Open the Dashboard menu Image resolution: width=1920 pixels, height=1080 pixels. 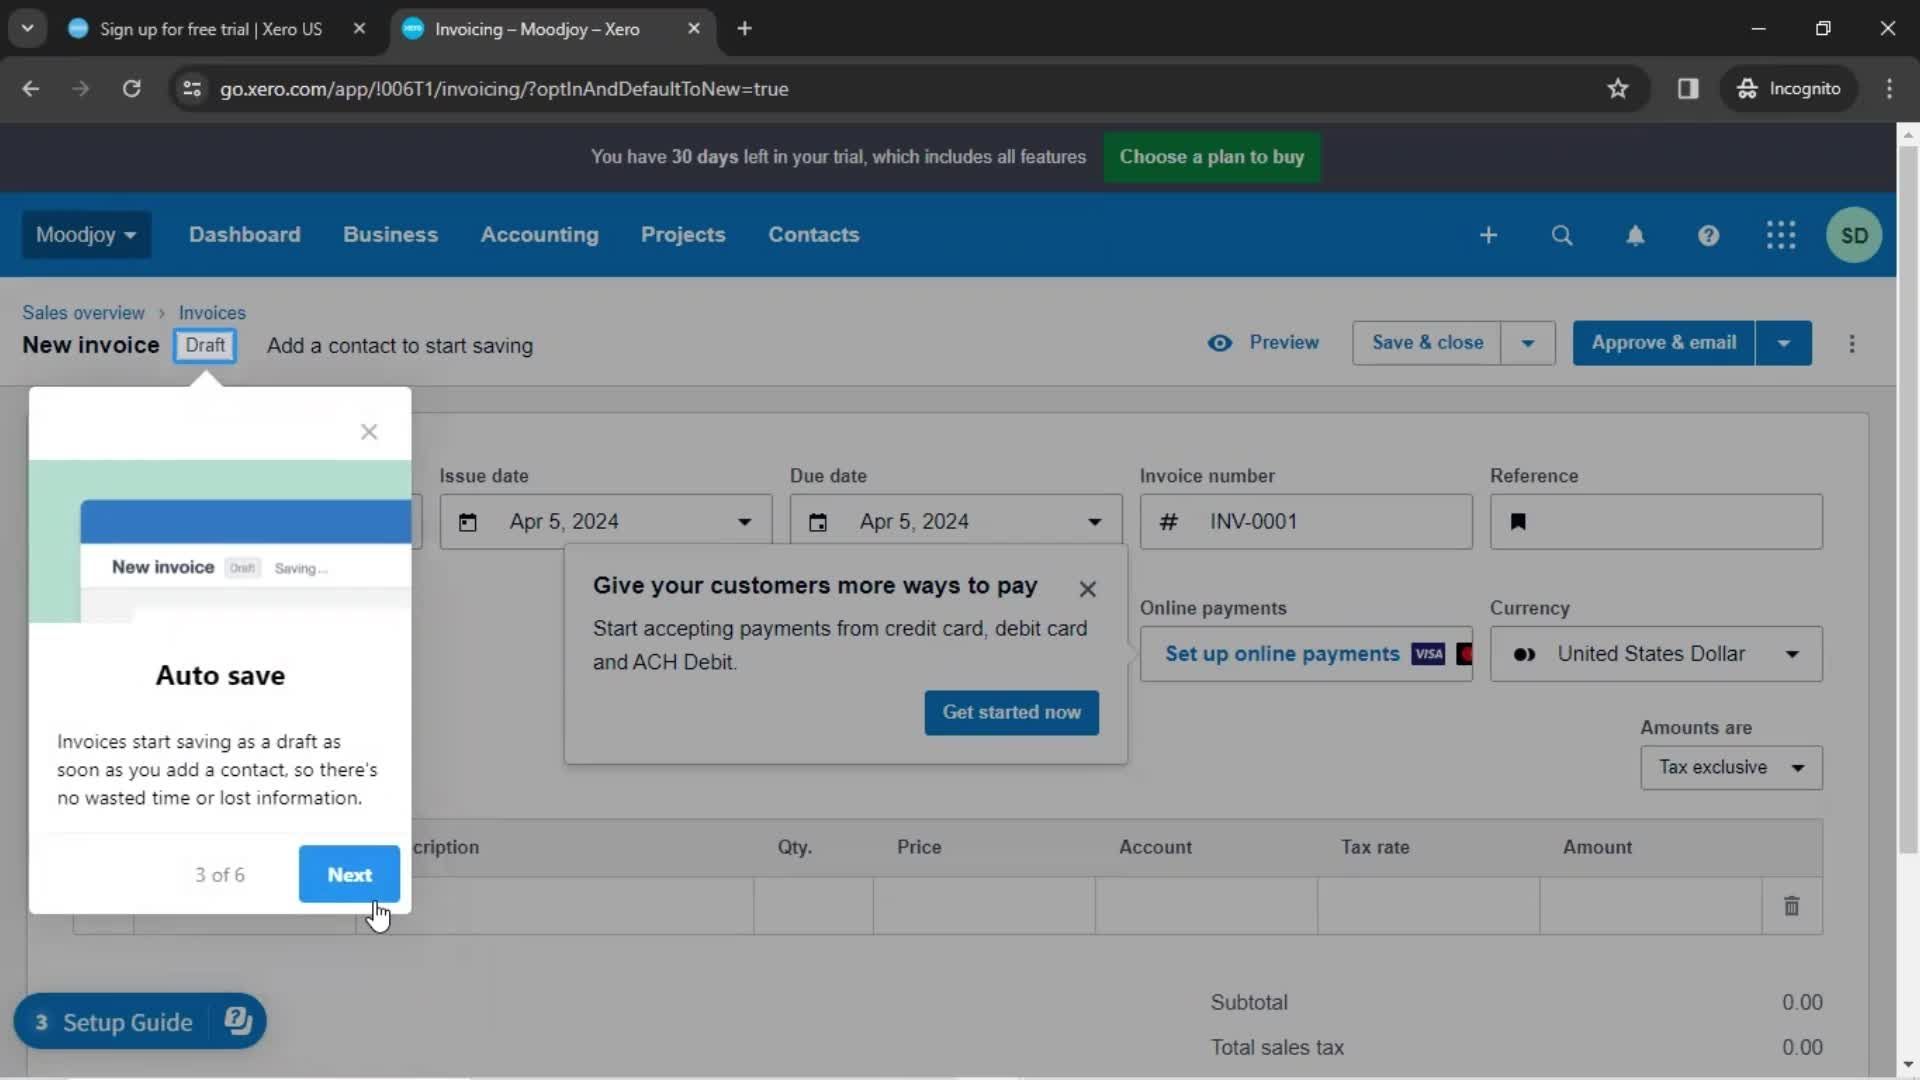pos(244,235)
